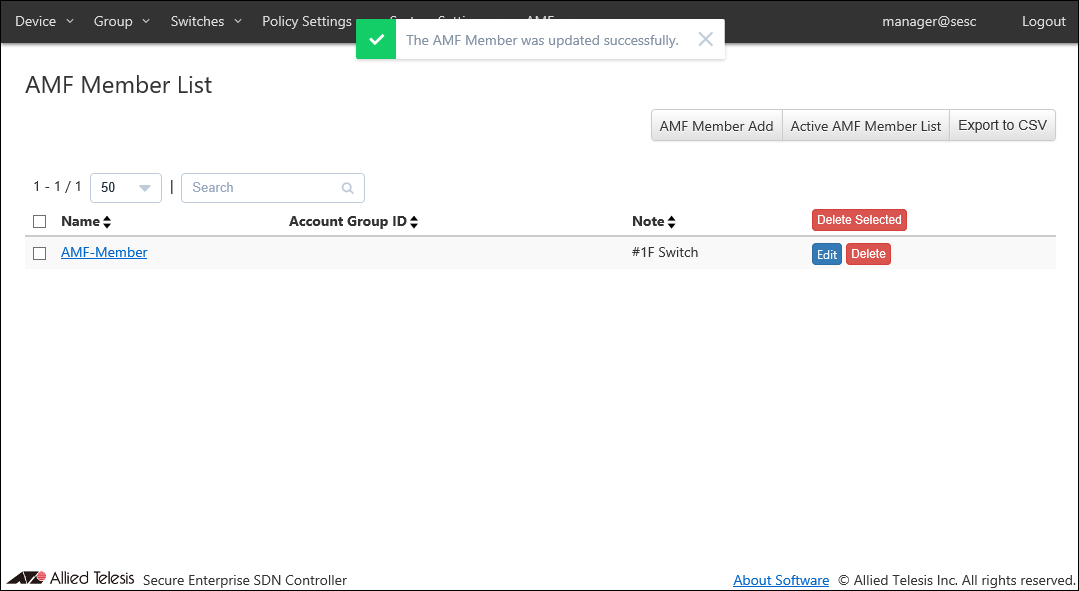Click the 1 - 1 / 1 record count text

tap(58, 186)
